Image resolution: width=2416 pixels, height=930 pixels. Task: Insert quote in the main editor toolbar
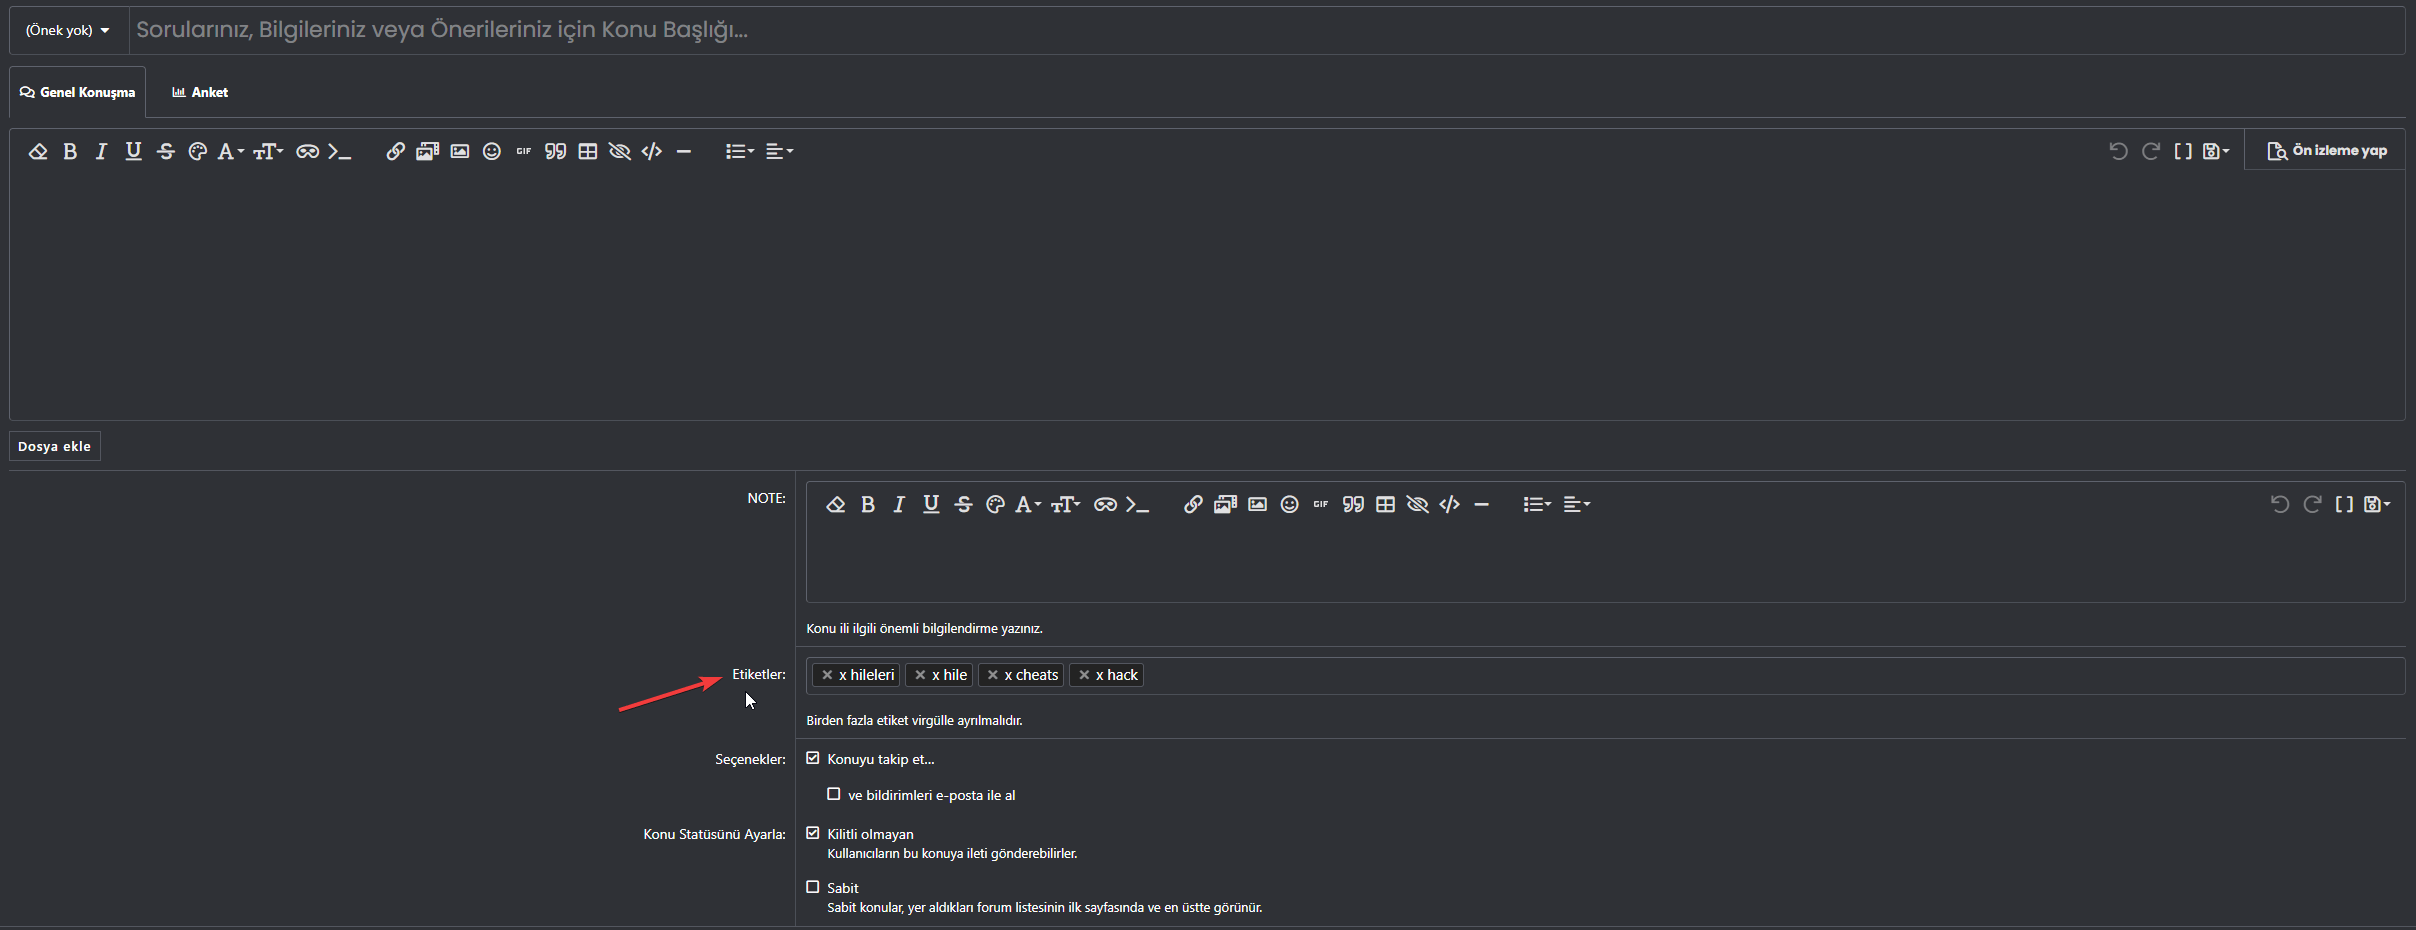pos(556,151)
